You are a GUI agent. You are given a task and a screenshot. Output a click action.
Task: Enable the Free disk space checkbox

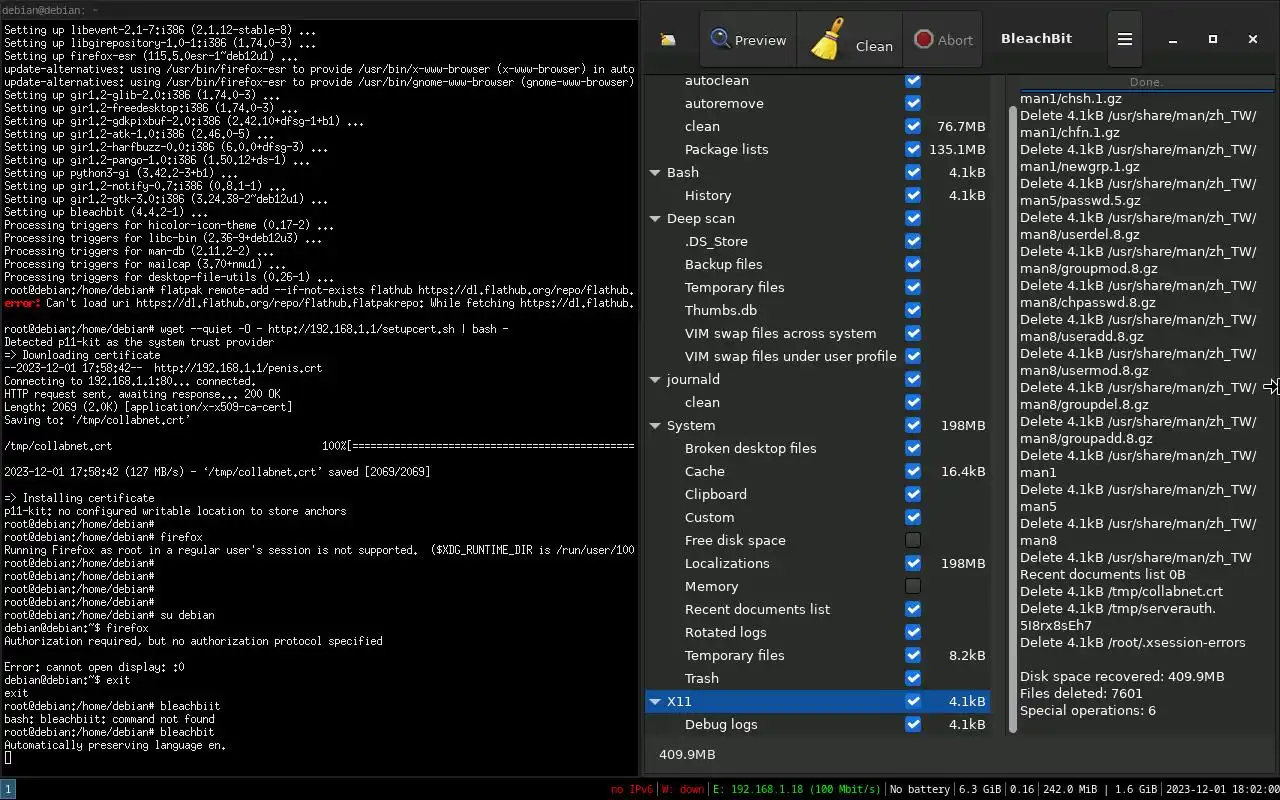913,540
